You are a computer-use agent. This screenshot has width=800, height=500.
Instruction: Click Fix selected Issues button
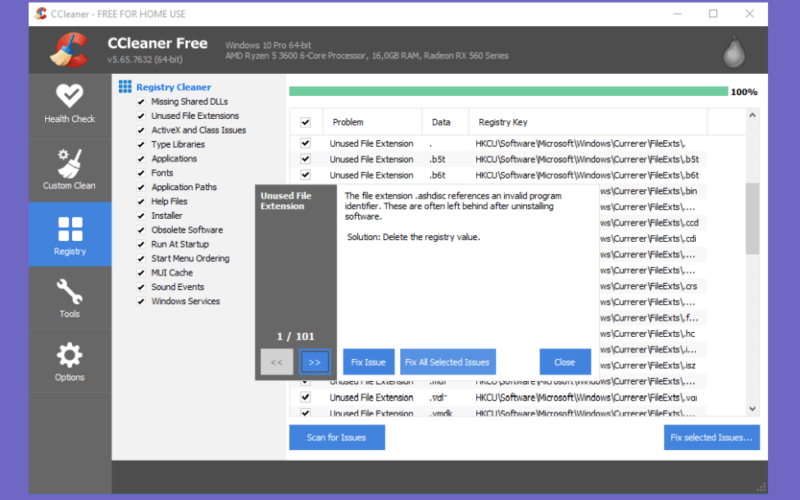[711, 437]
